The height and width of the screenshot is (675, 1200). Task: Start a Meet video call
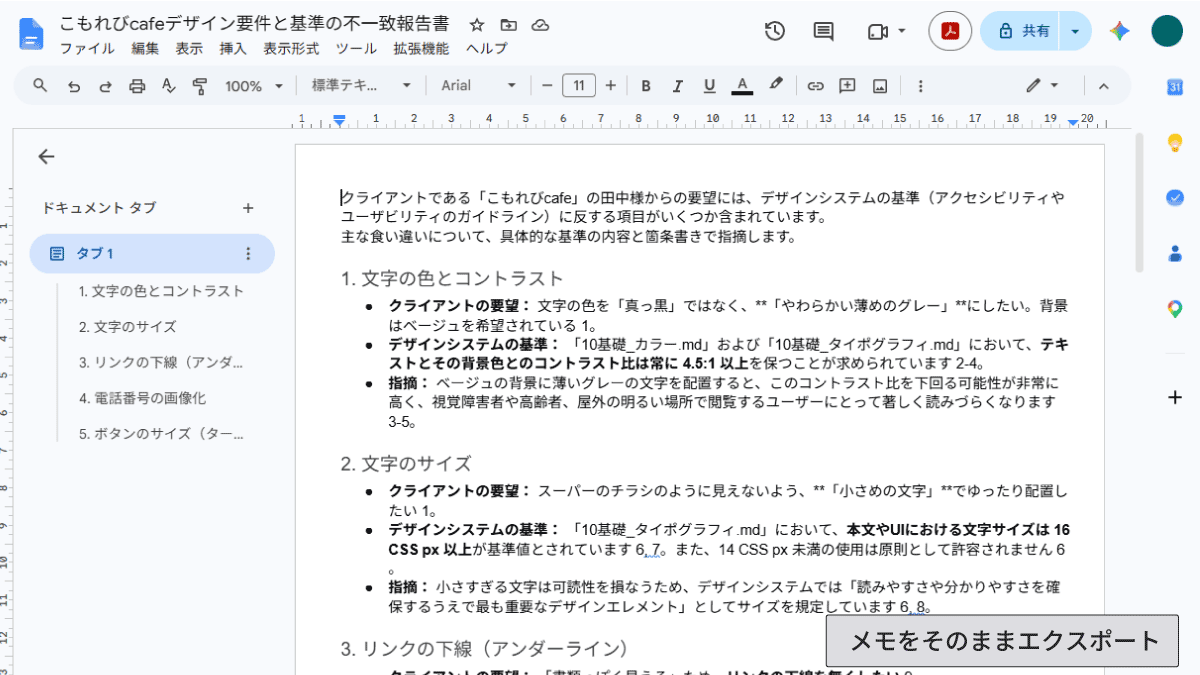tap(877, 31)
